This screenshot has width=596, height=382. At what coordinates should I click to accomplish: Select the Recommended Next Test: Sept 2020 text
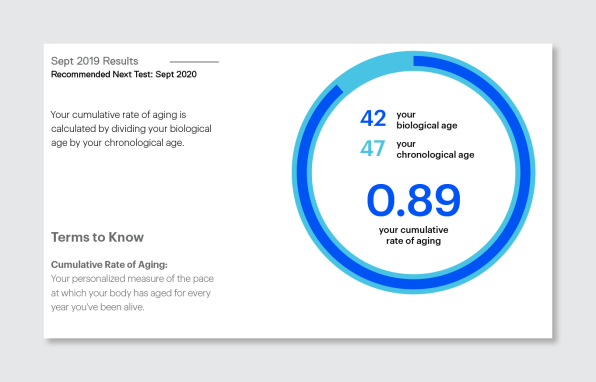click(124, 74)
